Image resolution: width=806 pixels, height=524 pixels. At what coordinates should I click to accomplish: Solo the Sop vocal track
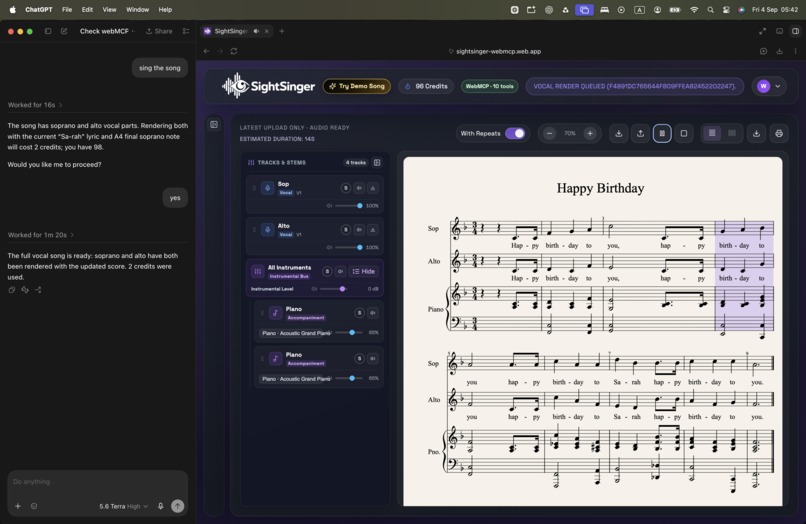coord(345,188)
